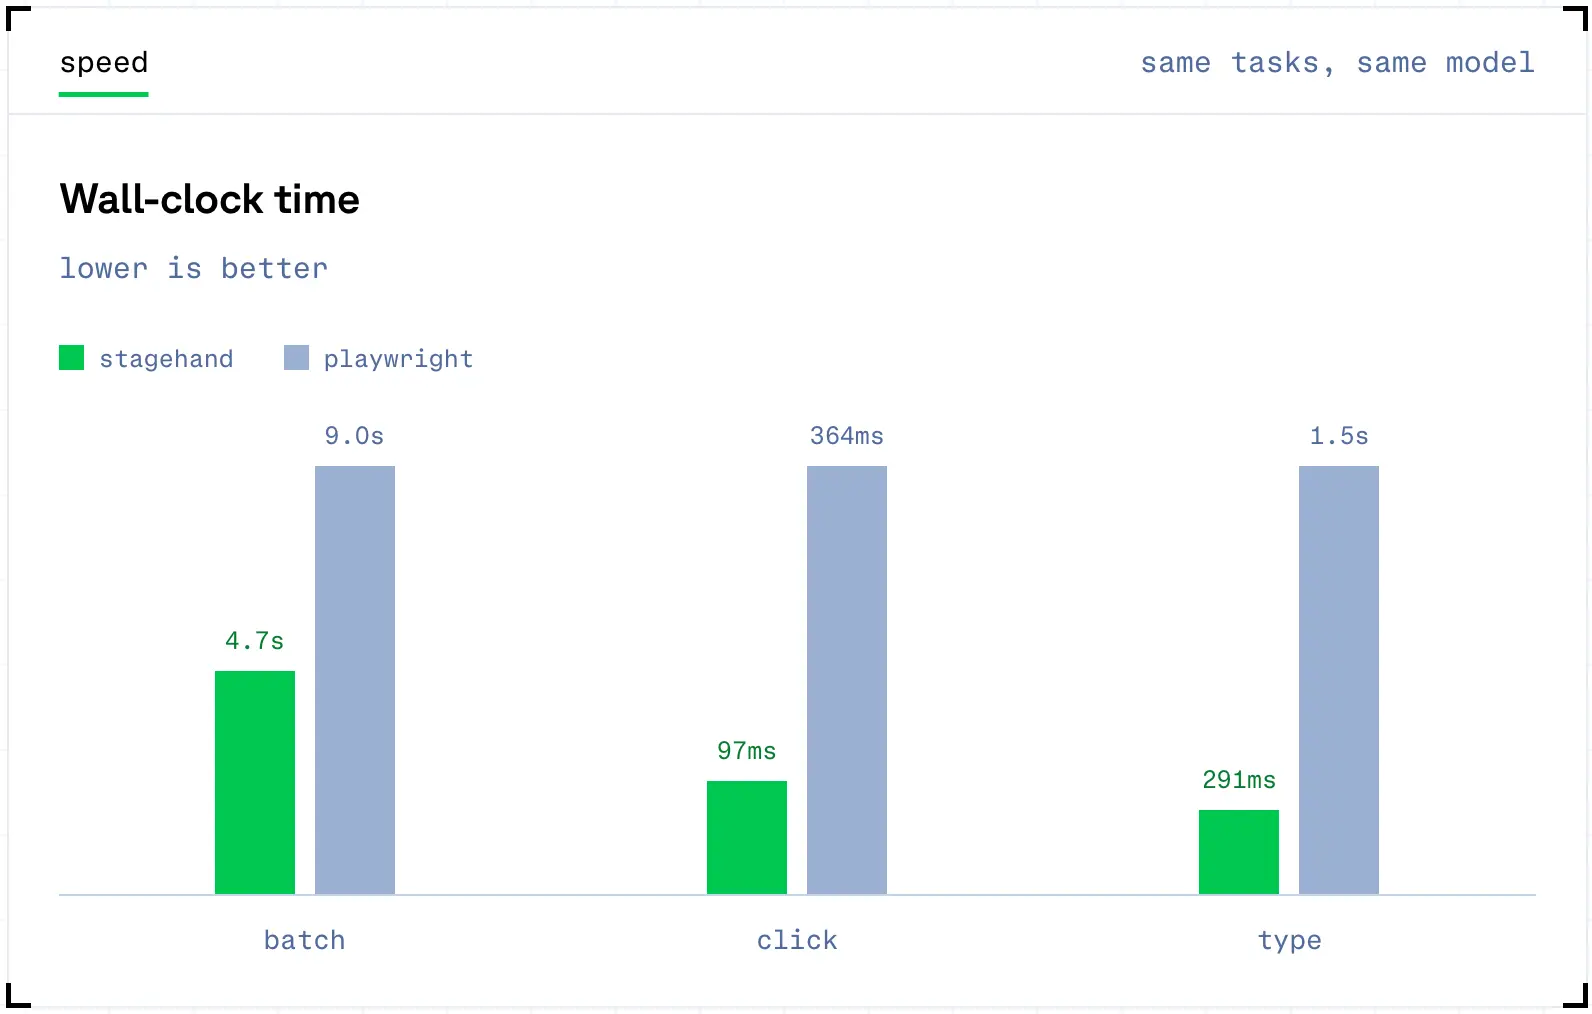This screenshot has width=1592, height=1014.
Task: Click the 4.7s value label
Action: click(255, 641)
